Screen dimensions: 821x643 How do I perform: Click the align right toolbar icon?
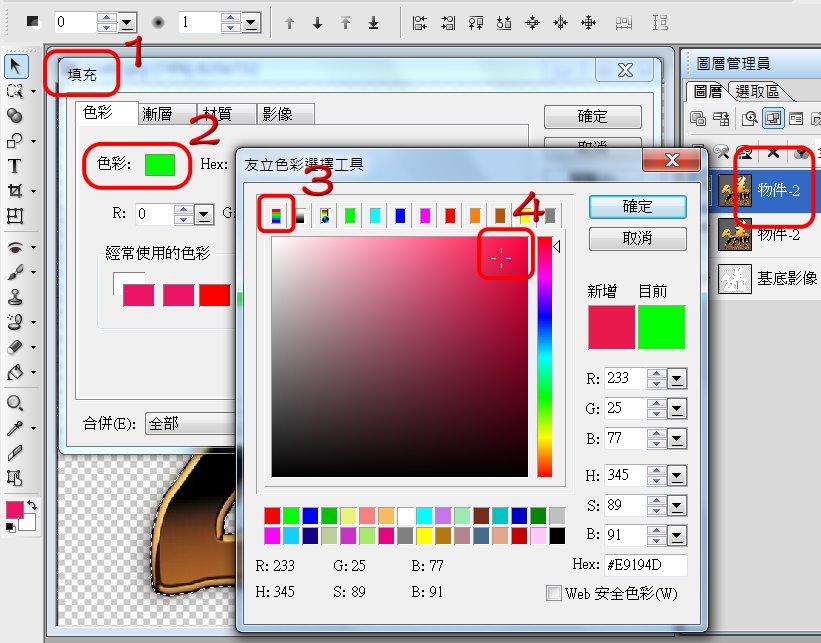tap(448, 23)
